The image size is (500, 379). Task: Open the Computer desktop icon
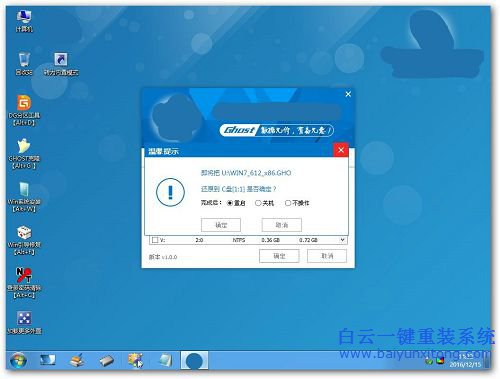(x=24, y=21)
